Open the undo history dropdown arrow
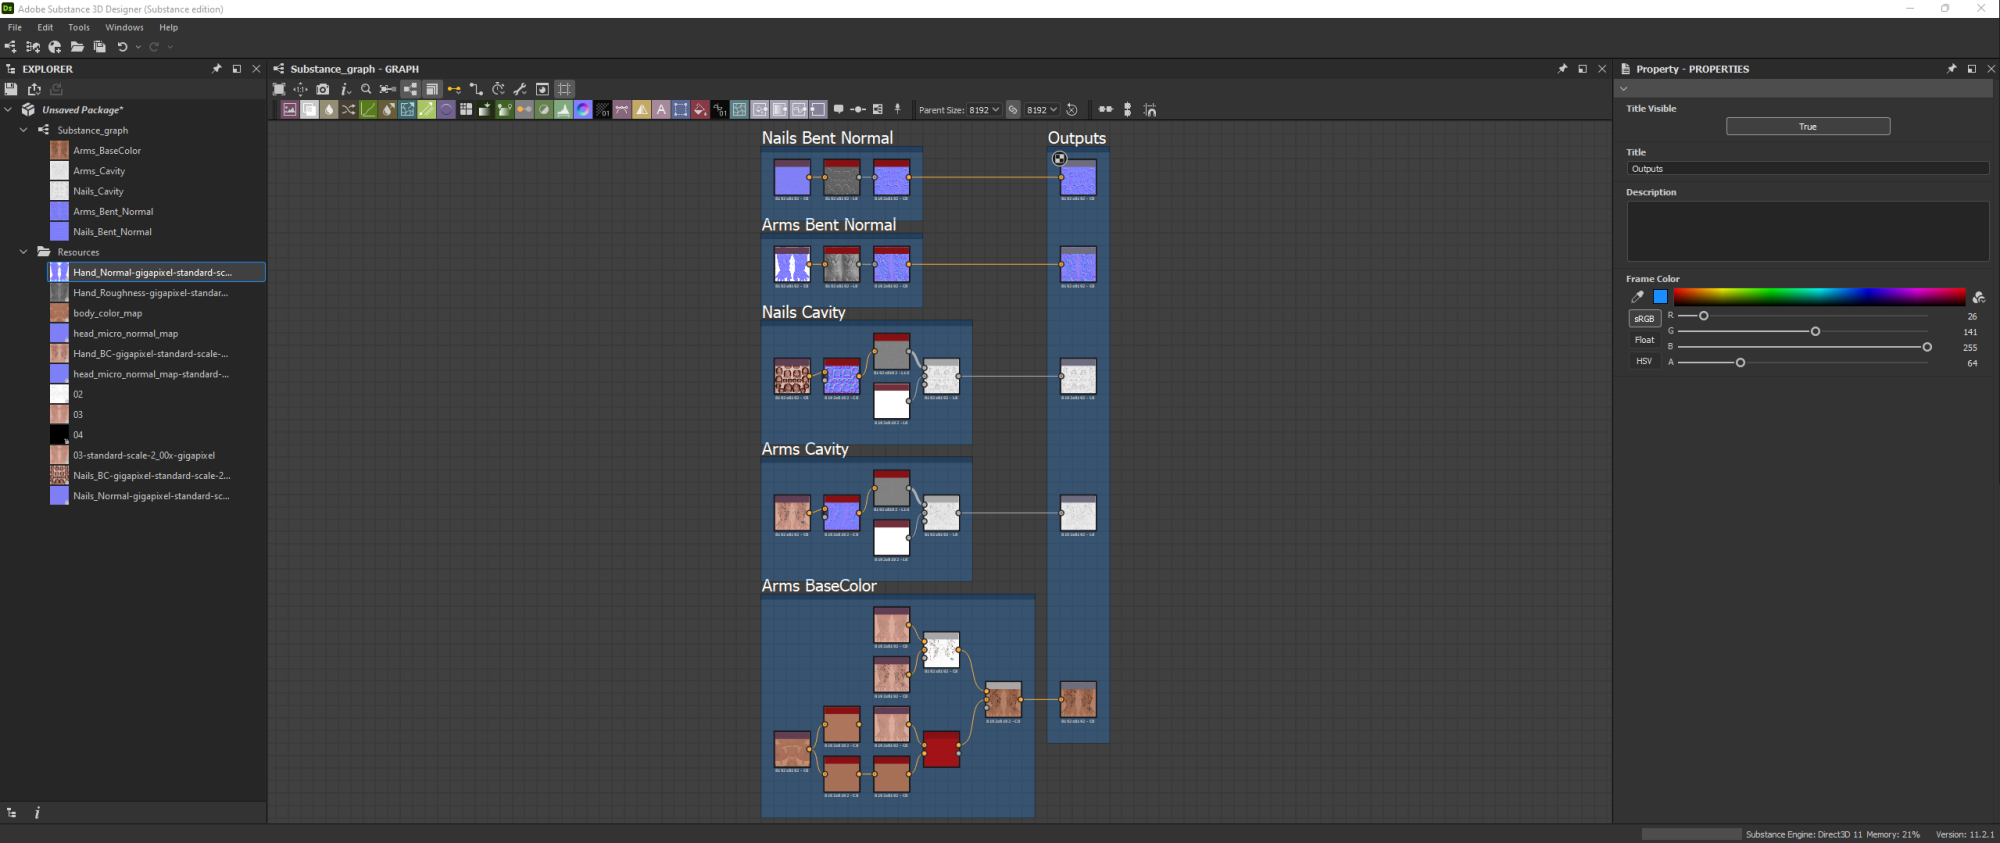Viewport: 2000px width, 843px height. tap(138, 47)
